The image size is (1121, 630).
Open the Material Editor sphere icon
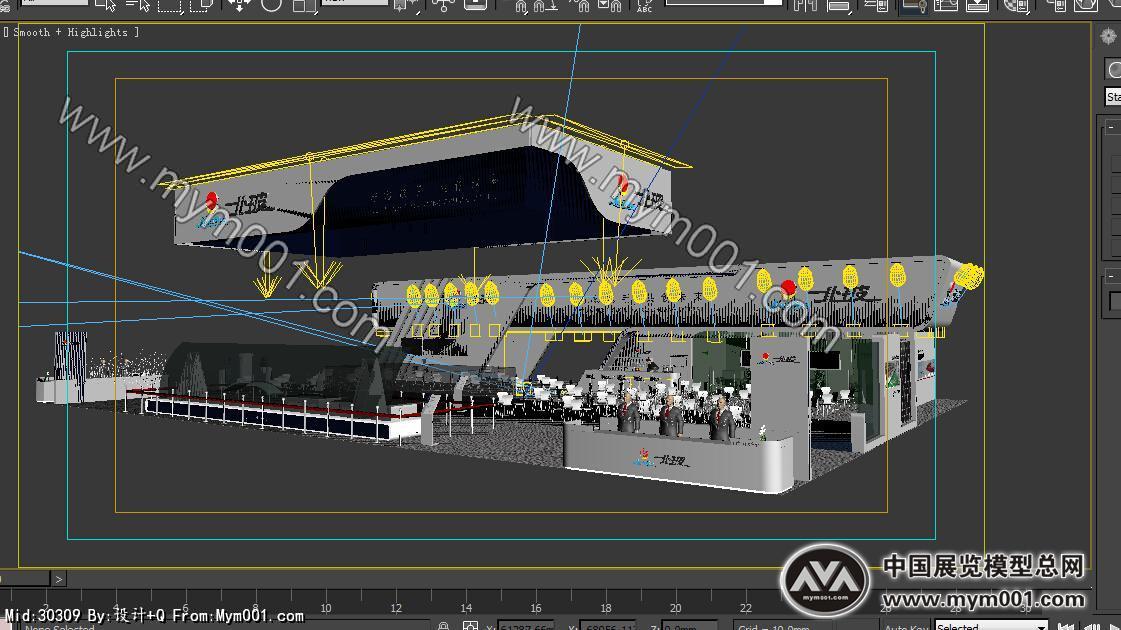tap(1016, 6)
